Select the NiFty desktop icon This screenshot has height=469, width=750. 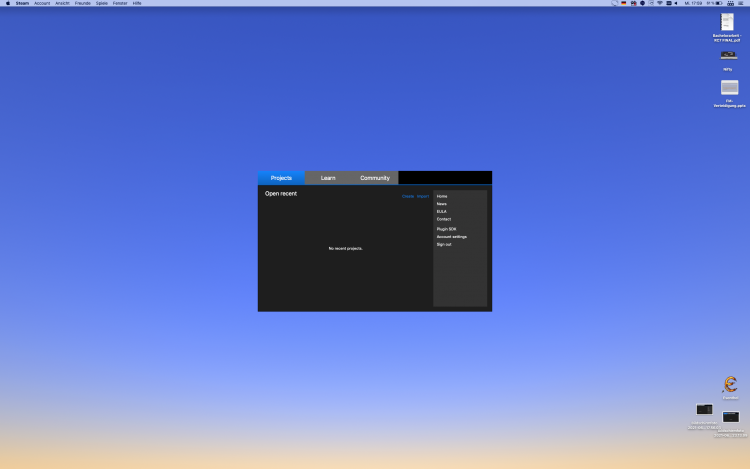pos(728,56)
